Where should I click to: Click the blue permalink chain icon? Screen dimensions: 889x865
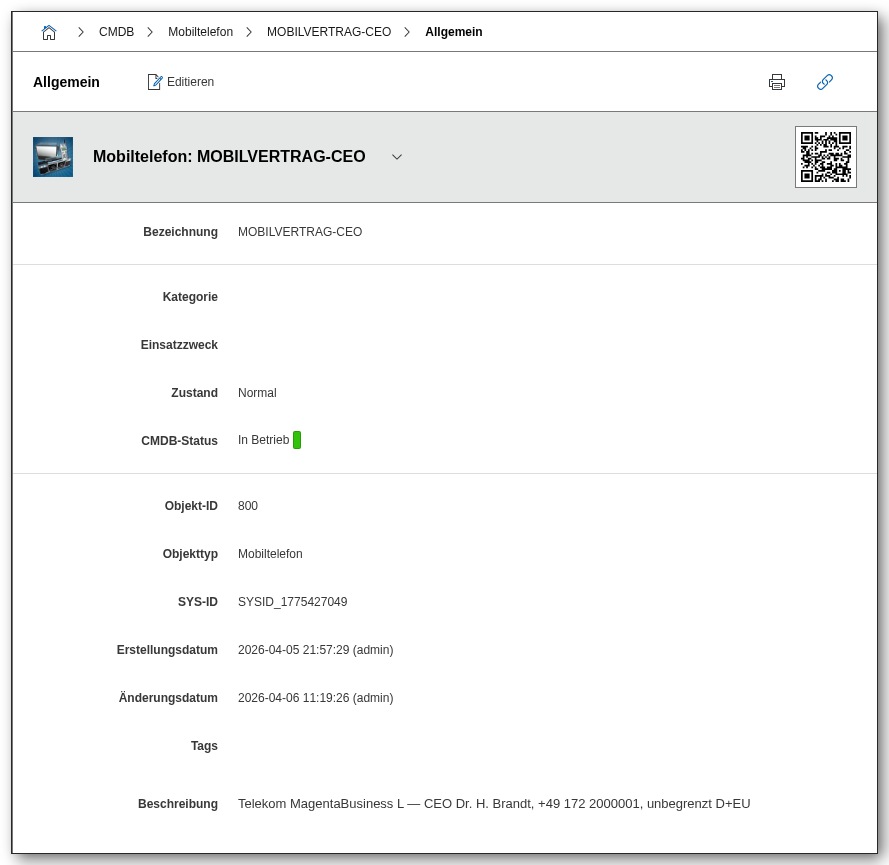coord(825,82)
